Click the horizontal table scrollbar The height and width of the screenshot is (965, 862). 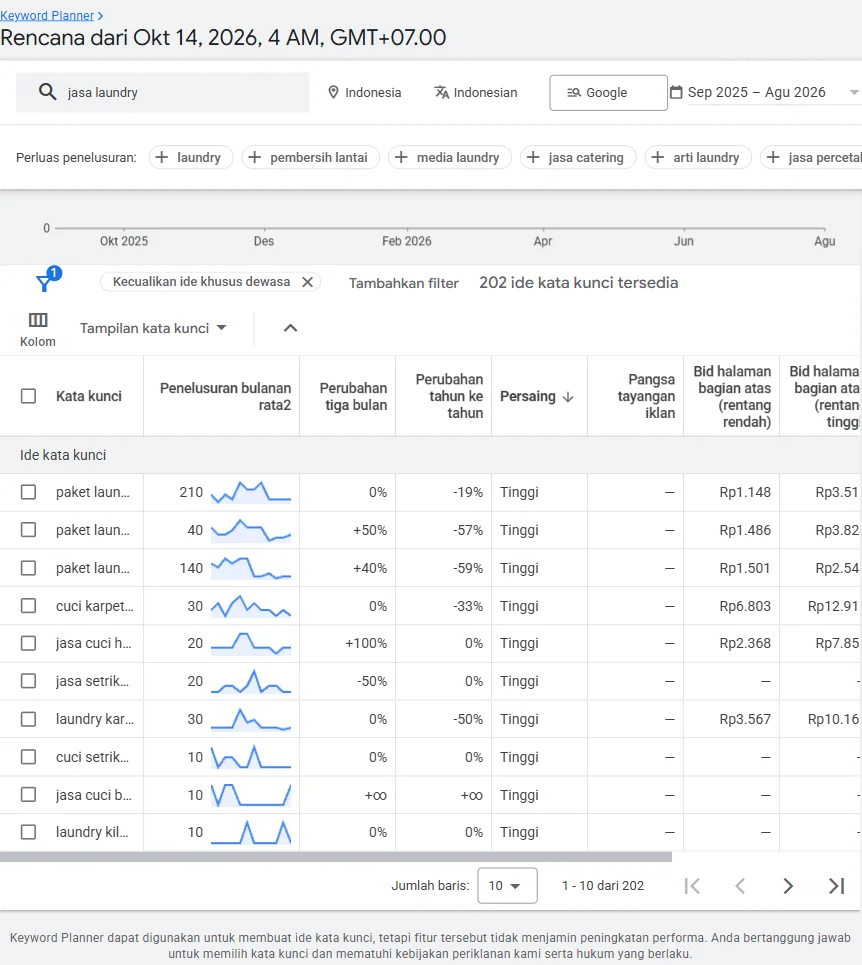point(336,857)
